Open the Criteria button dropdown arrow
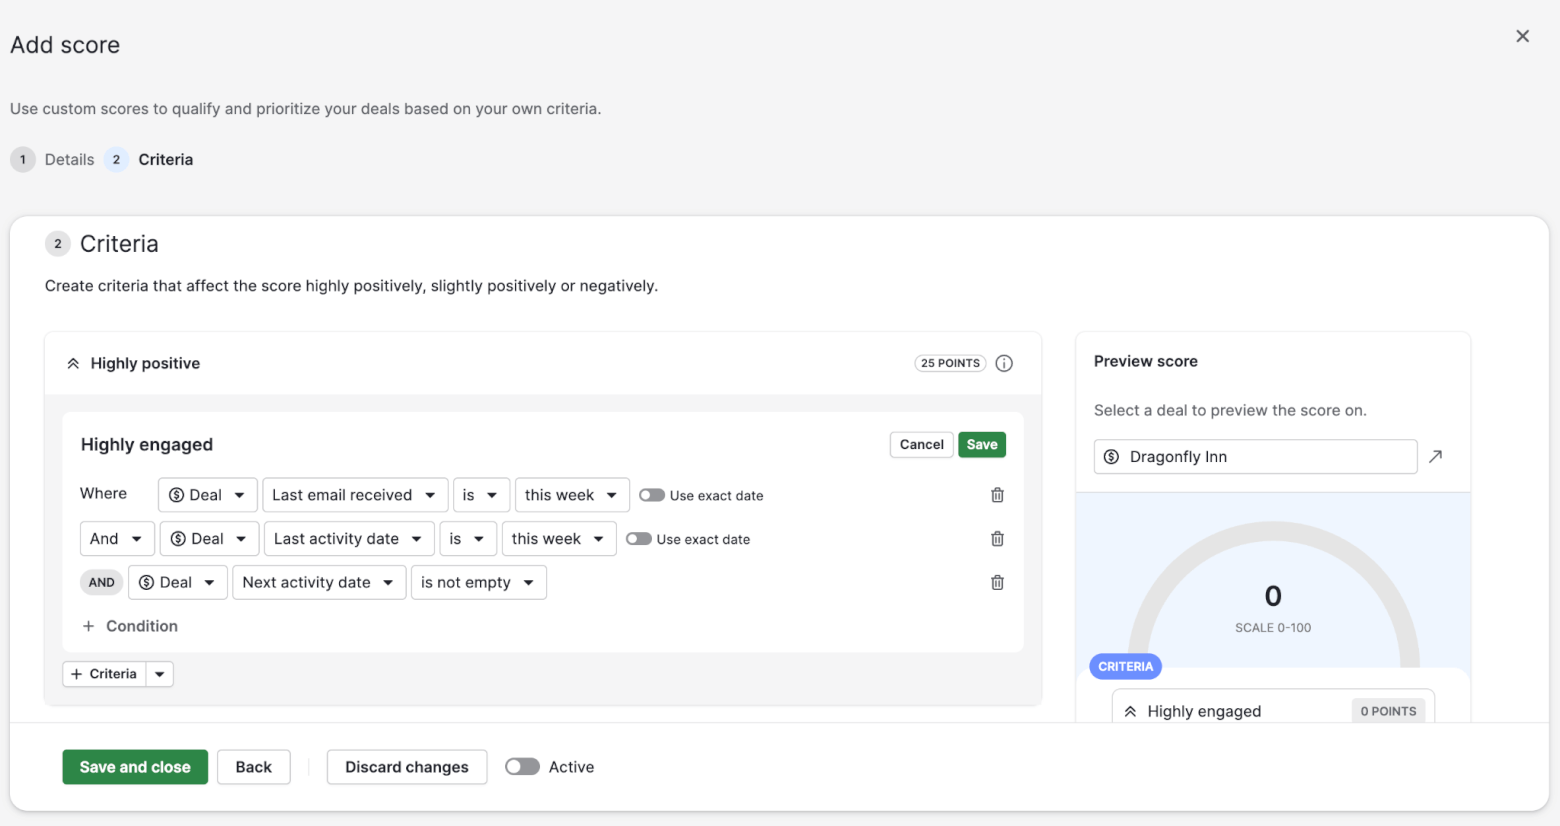Image resolution: width=1560 pixels, height=826 pixels. (x=159, y=673)
